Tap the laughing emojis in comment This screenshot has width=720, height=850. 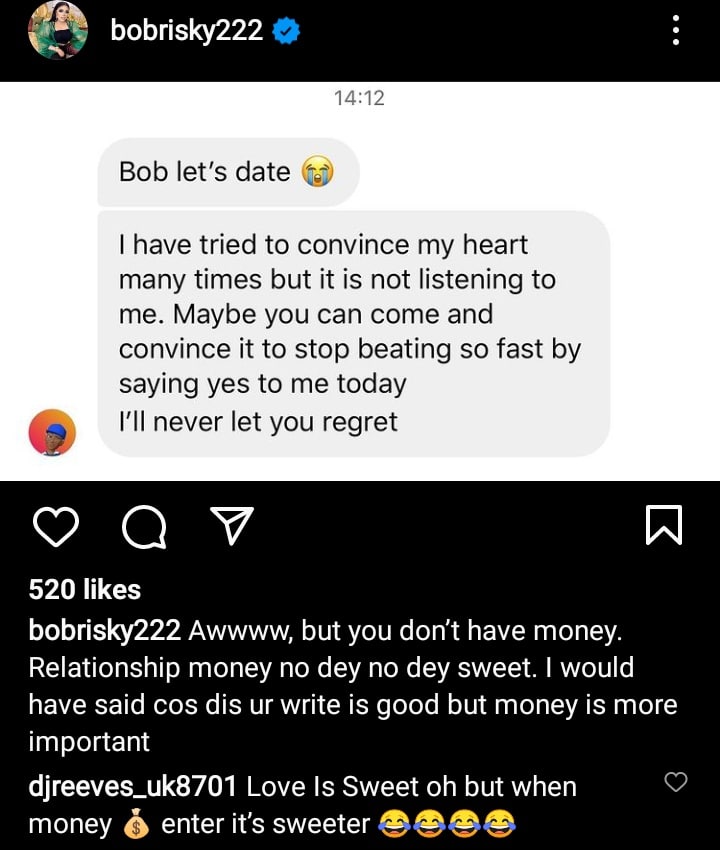pos(447,825)
